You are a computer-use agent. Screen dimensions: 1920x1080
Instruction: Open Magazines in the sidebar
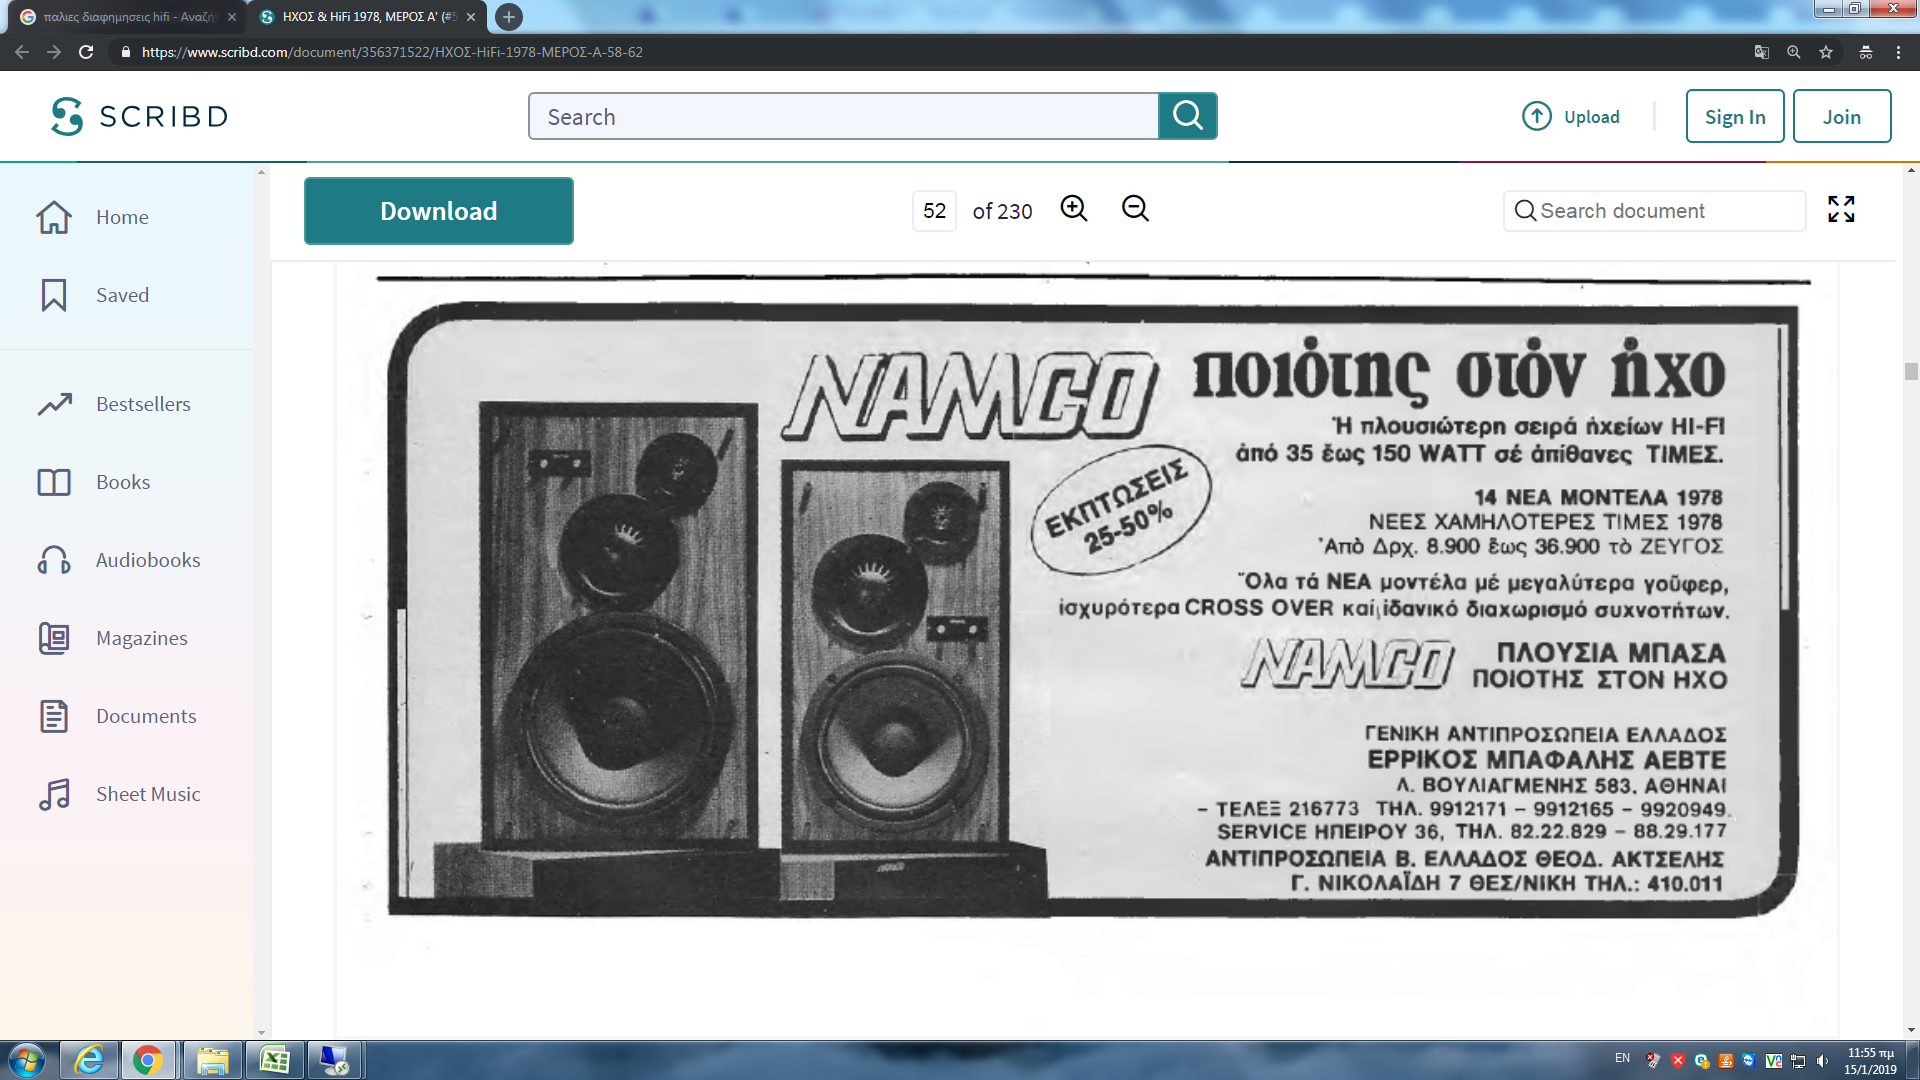point(142,638)
